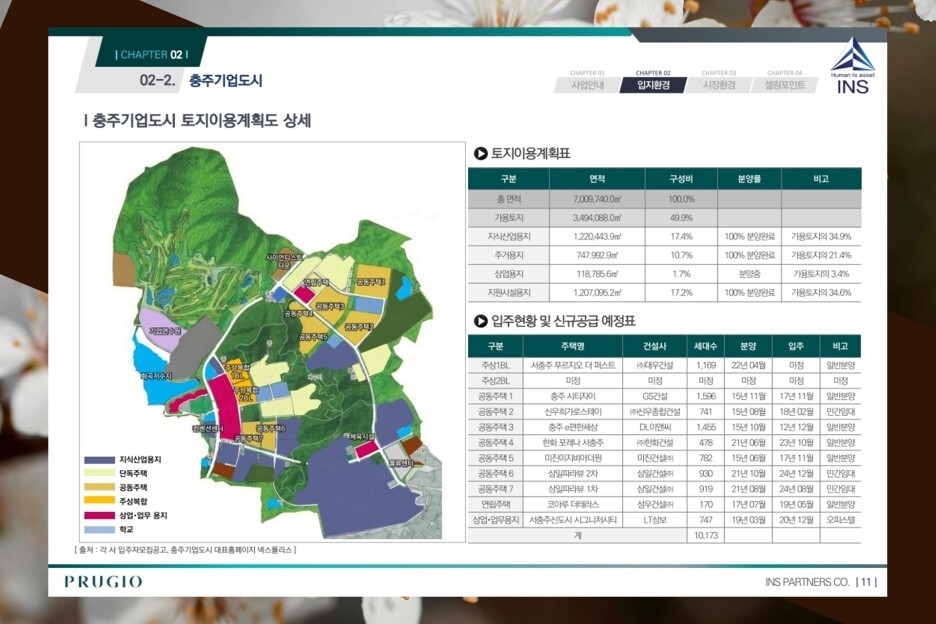936x624 pixels.
Task: Click the 지식산업용지 table row label
Action: coord(509,236)
